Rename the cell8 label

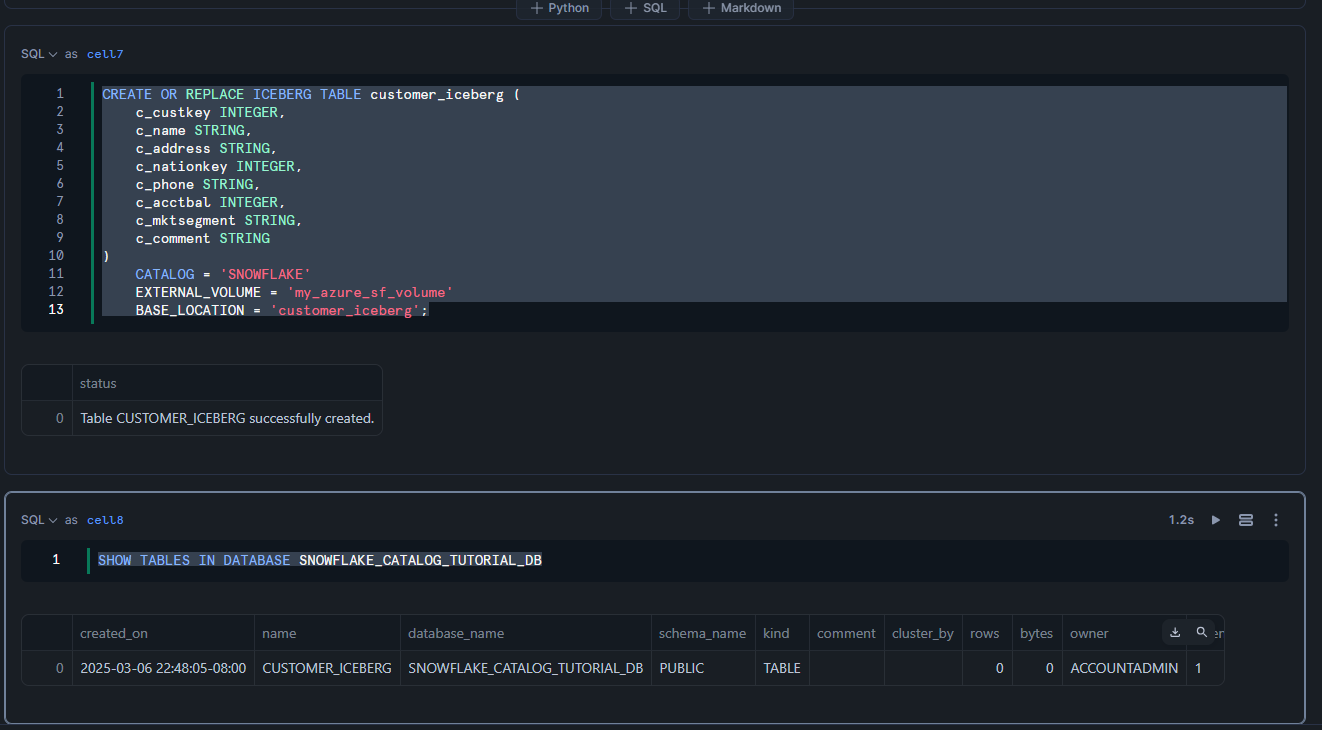click(x=105, y=520)
